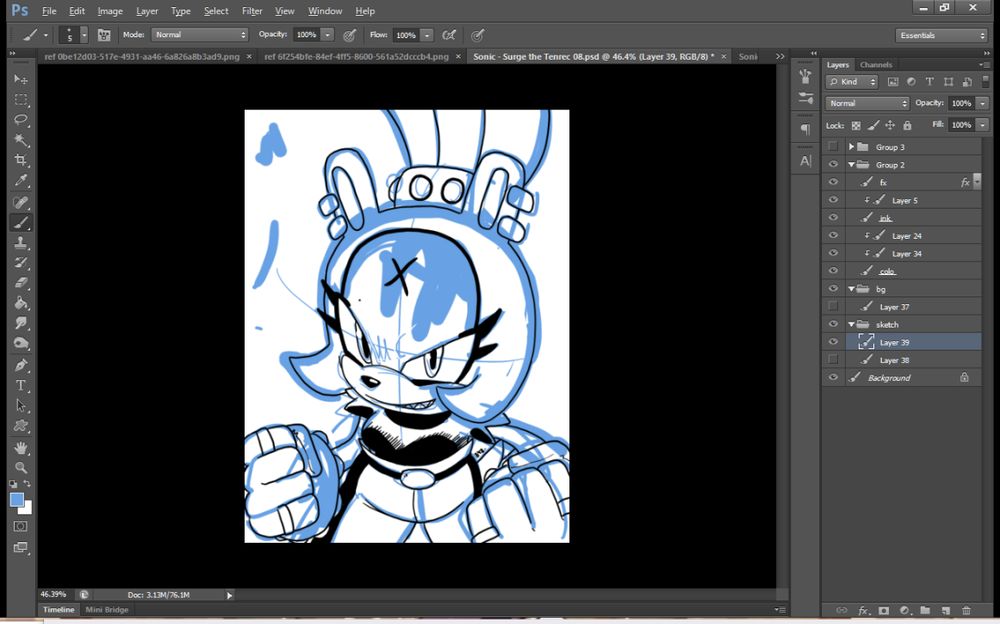1000x624 pixels.
Task: Hide the fx layer
Action: (x=833, y=182)
